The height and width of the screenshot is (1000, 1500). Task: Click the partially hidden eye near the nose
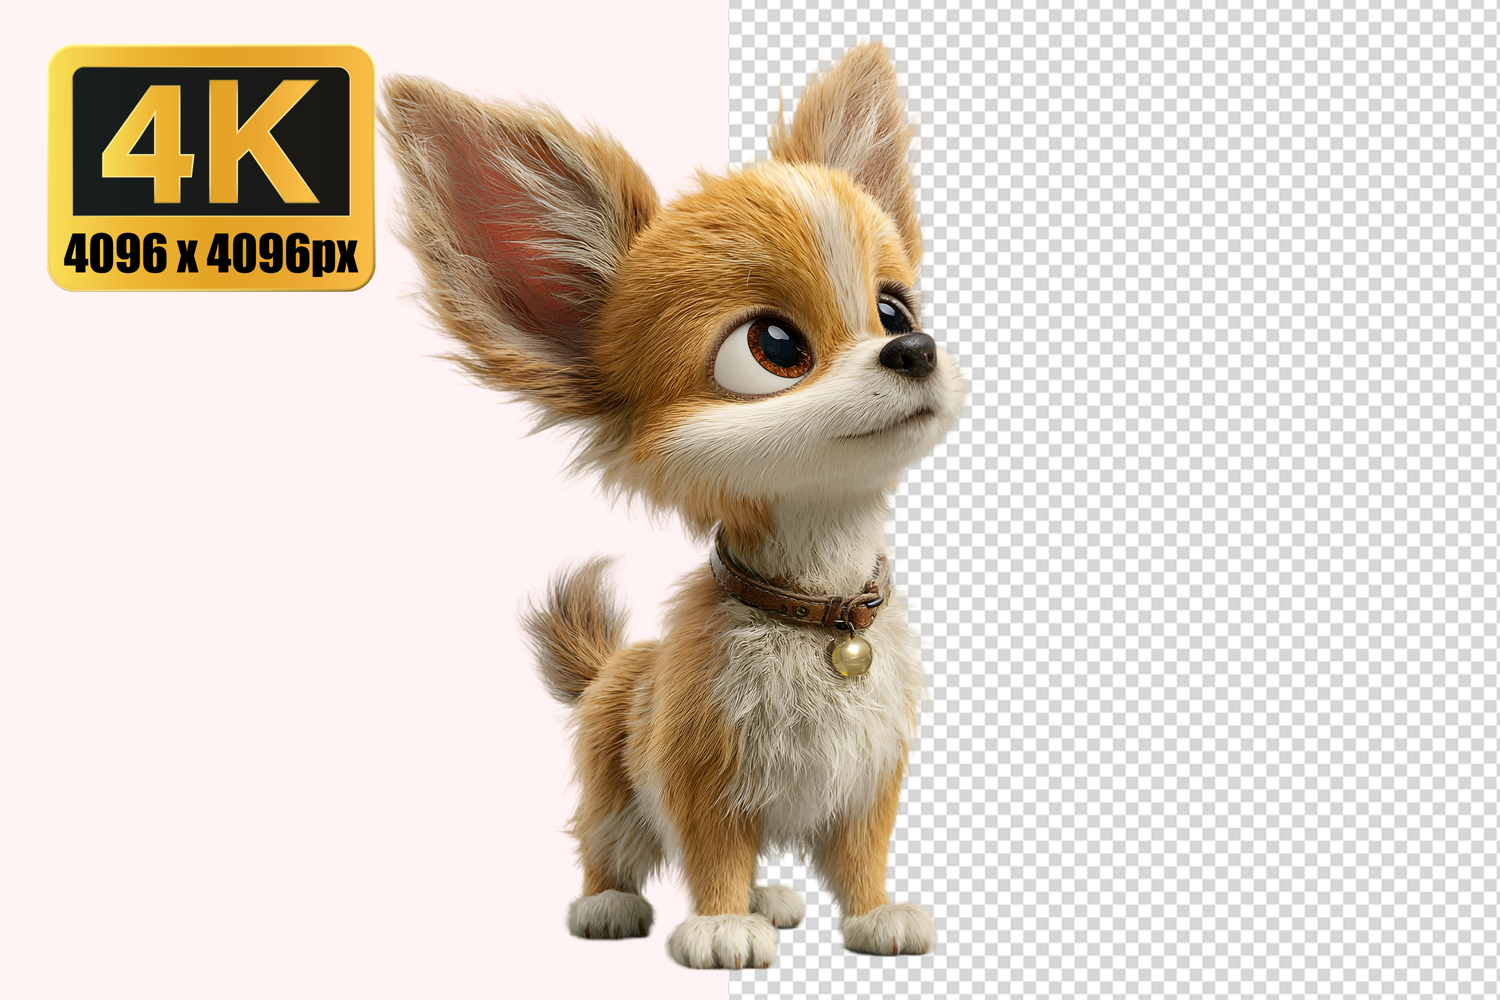tap(893, 313)
